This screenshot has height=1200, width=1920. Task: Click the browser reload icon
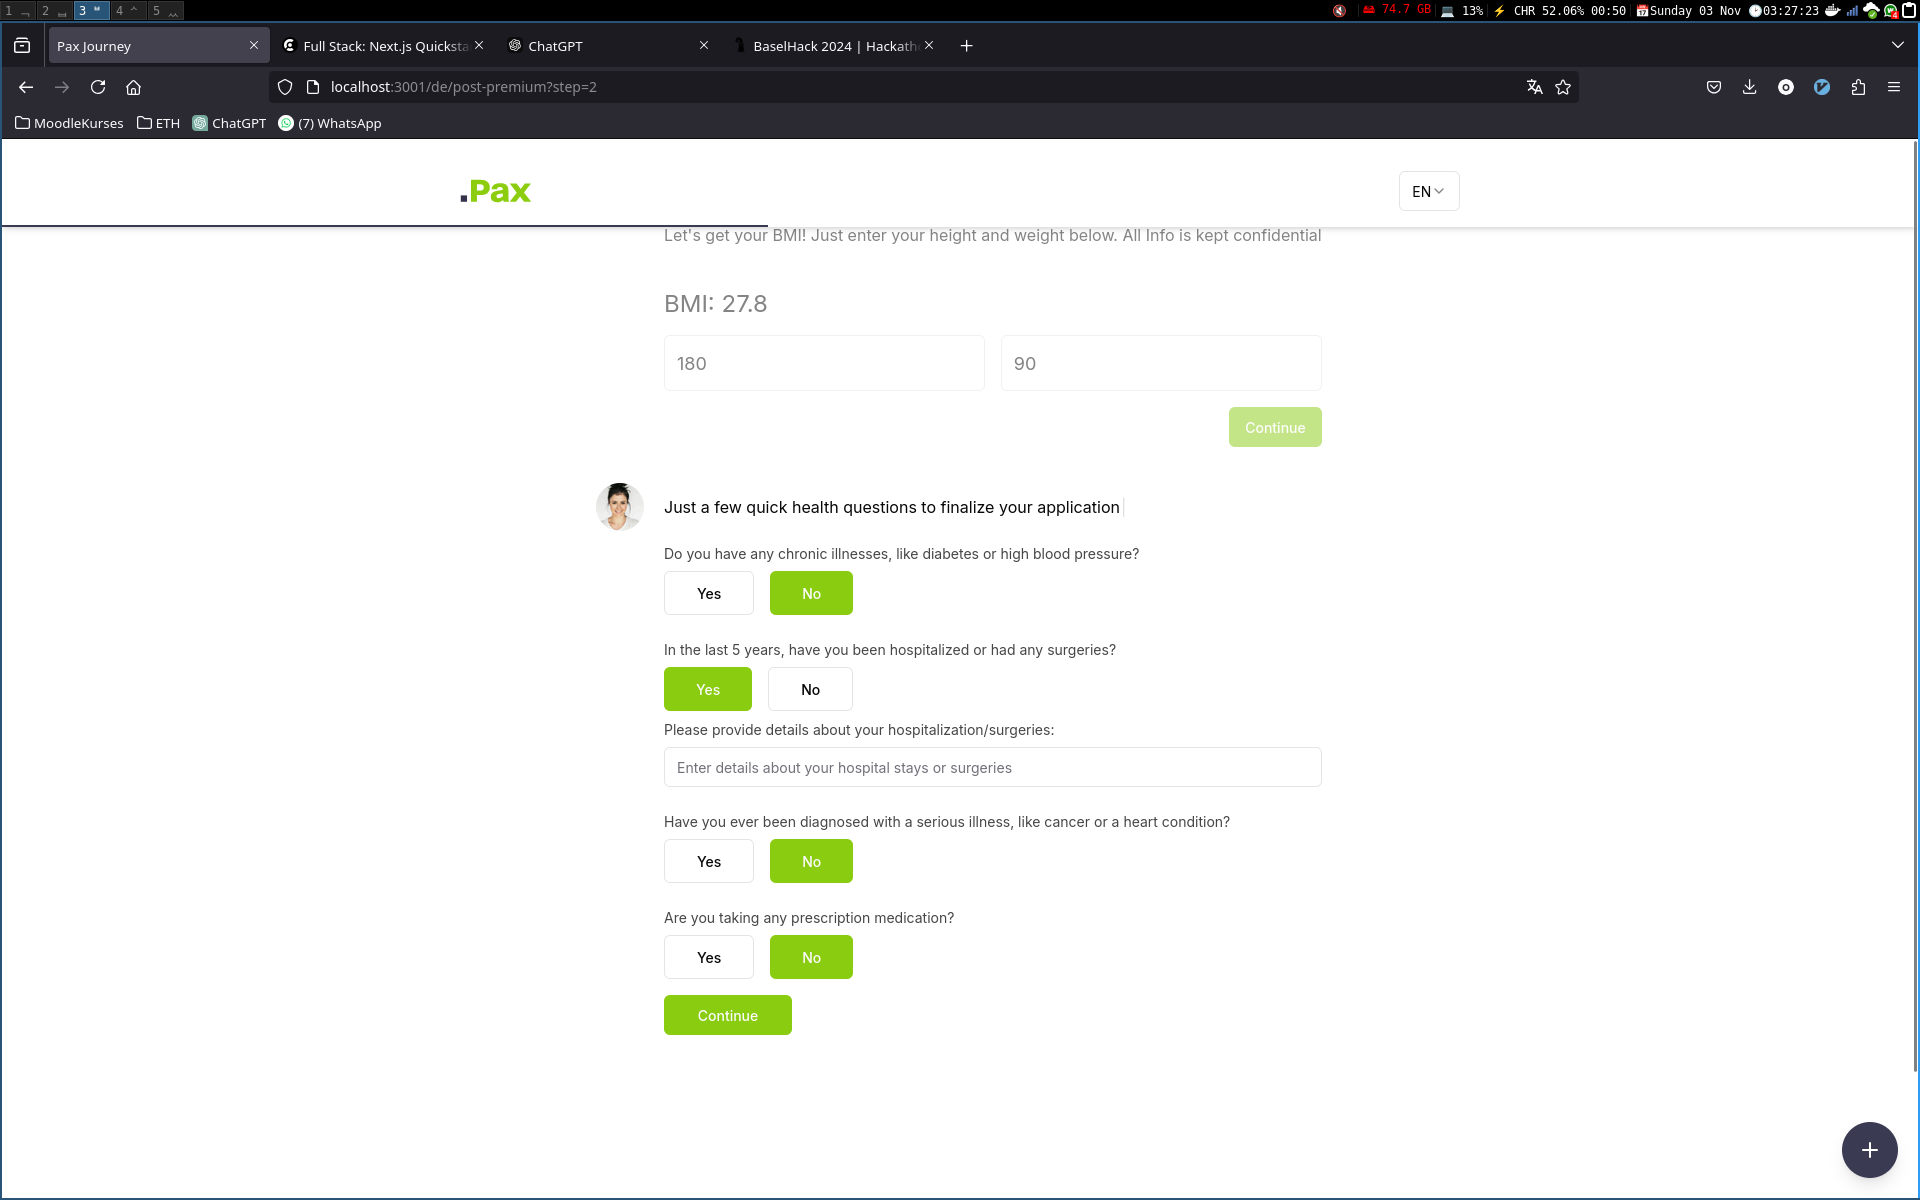tap(98, 87)
